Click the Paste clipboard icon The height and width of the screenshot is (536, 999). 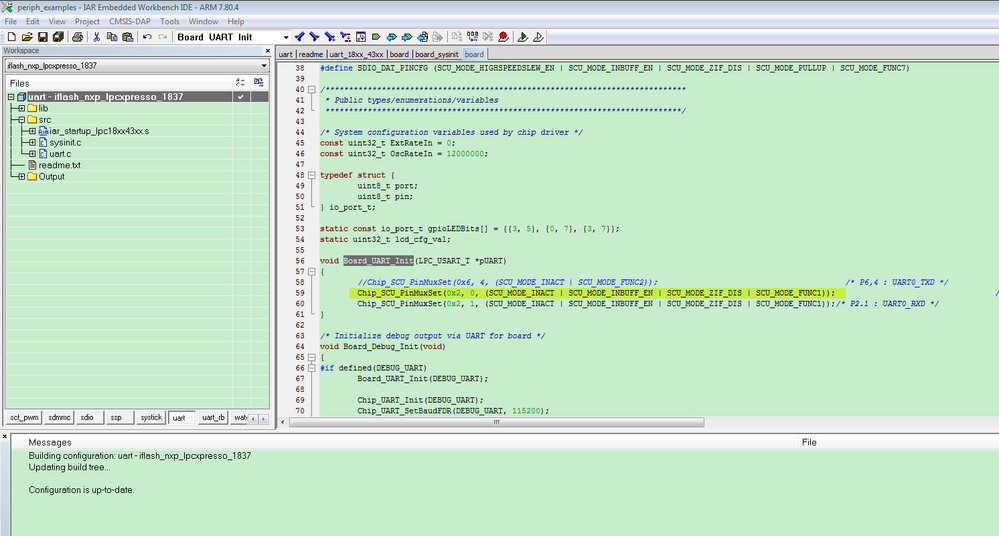coord(127,37)
